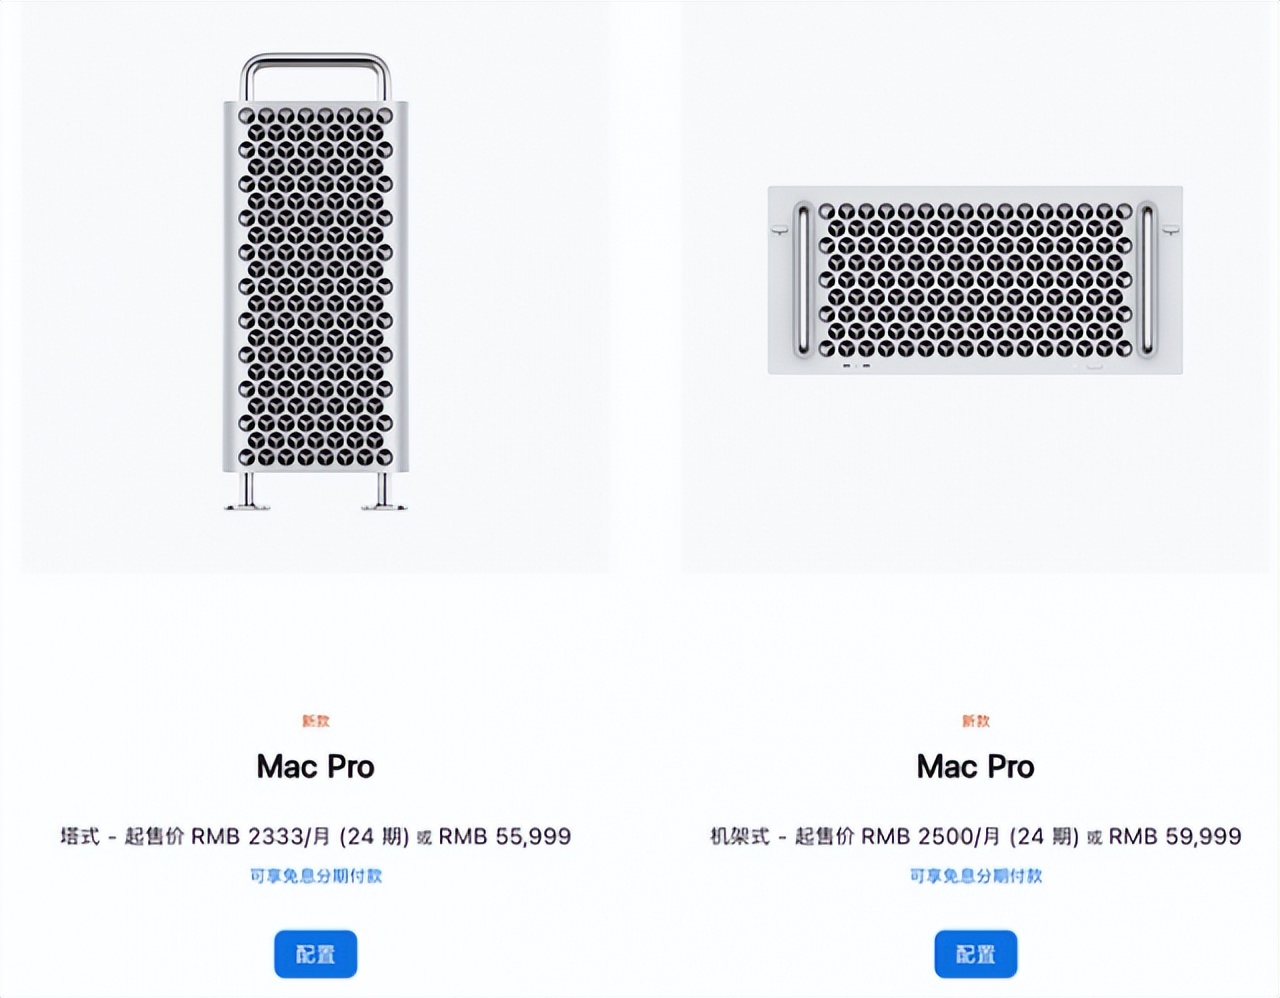Click the 新款 badge above the rack Mac Pro
Viewport: 1280px width, 998px height.
(x=976, y=720)
